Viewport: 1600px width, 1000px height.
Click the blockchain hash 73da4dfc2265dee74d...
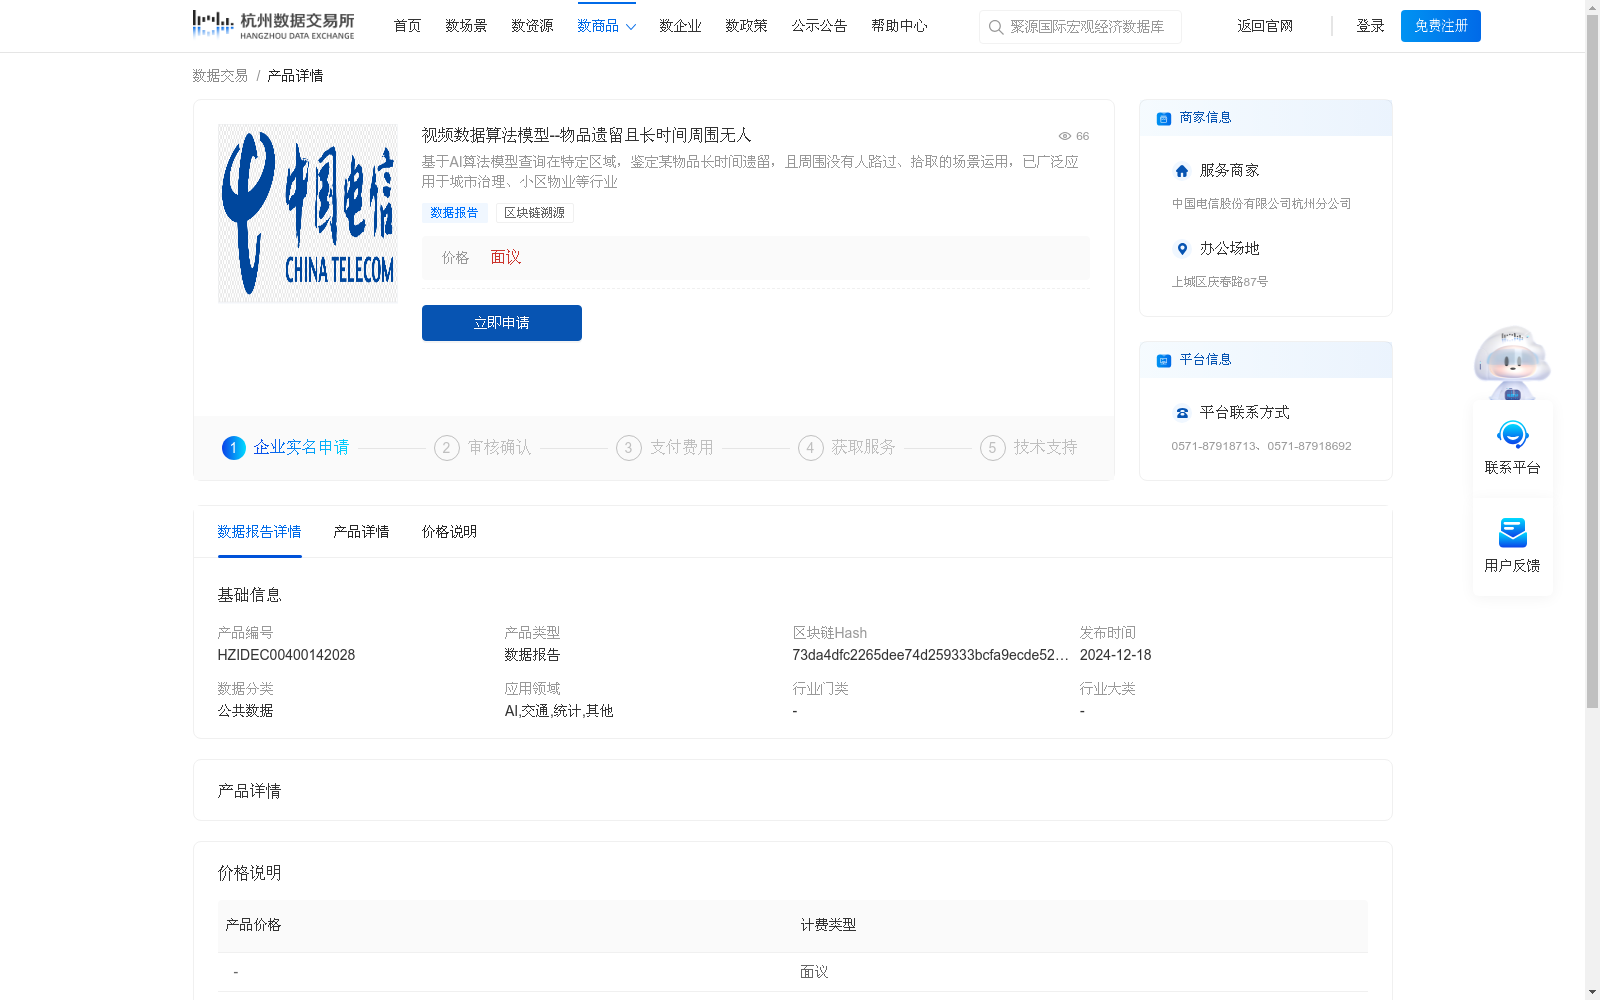tap(930, 655)
